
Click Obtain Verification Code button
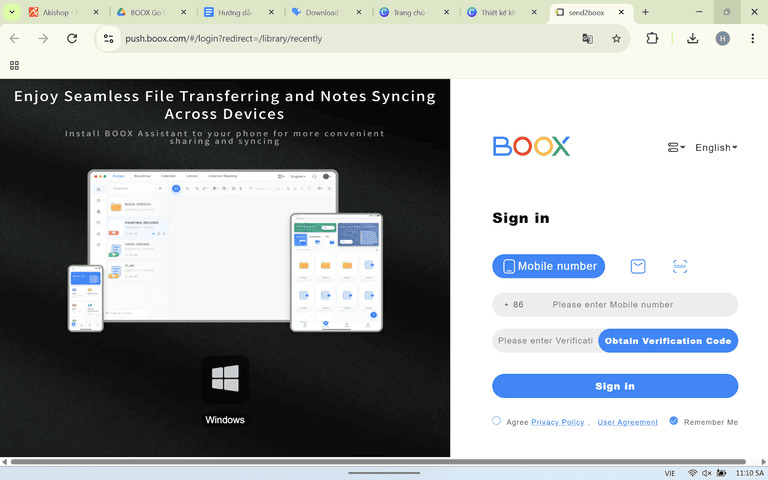(x=668, y=340)
